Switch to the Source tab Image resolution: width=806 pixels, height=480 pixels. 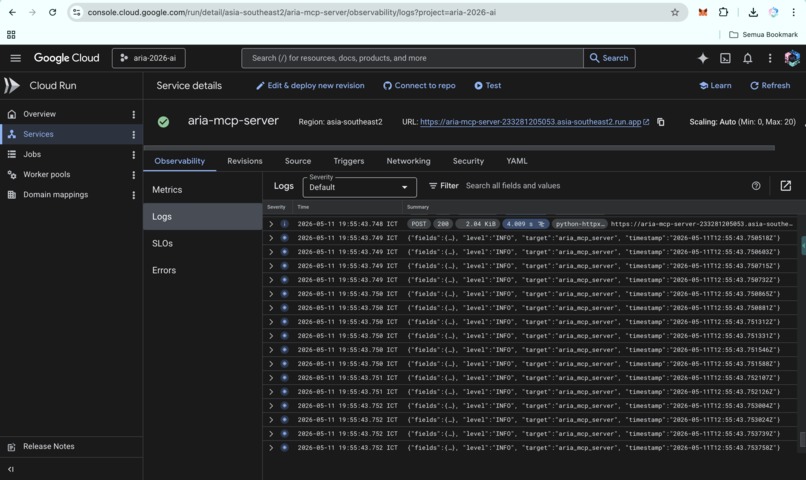tap(298, 161)
